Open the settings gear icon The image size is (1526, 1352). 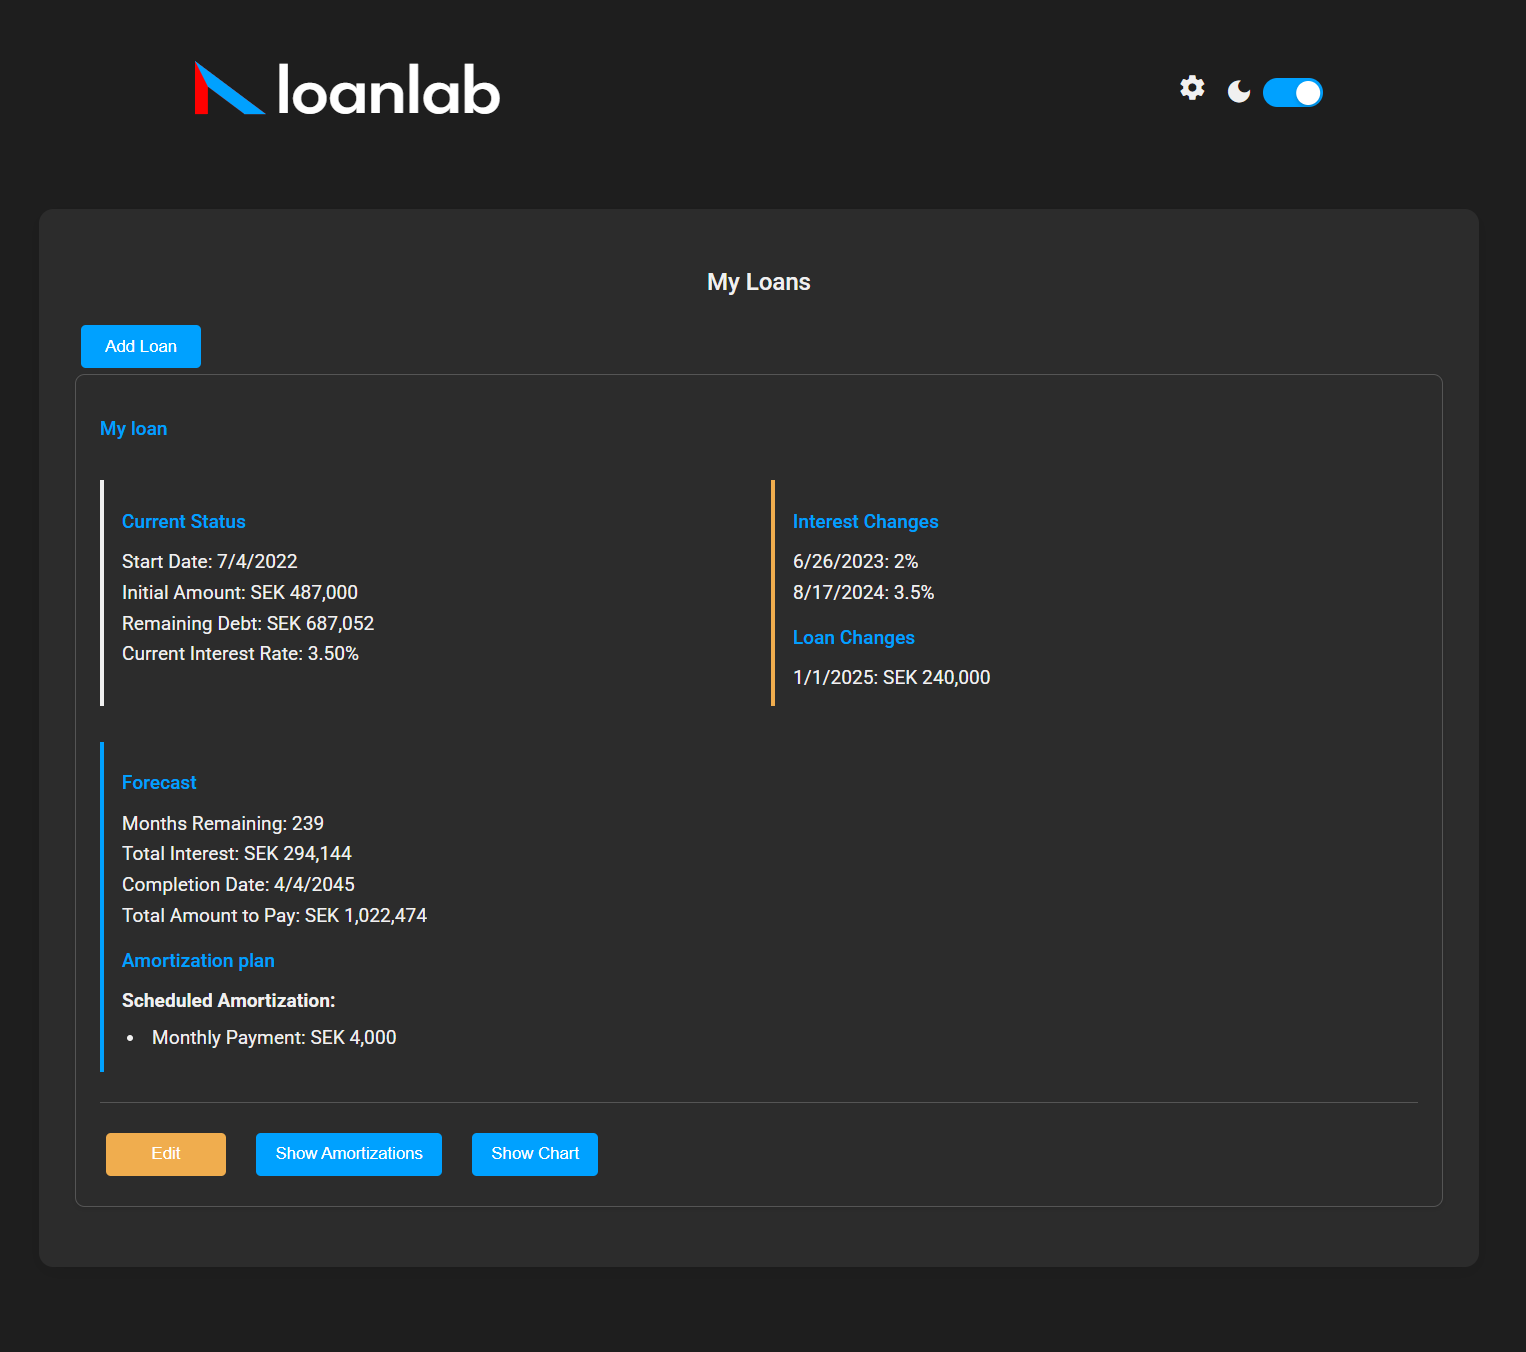[1192, 88]
